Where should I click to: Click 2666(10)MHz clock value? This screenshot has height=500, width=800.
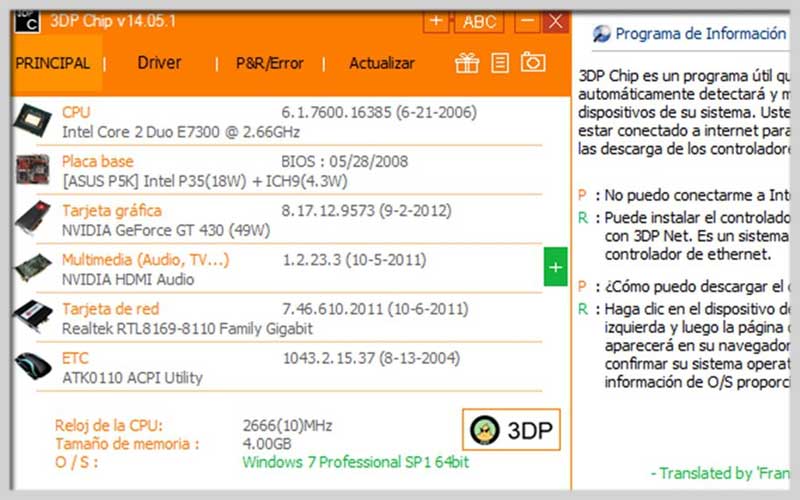[287, 426]
